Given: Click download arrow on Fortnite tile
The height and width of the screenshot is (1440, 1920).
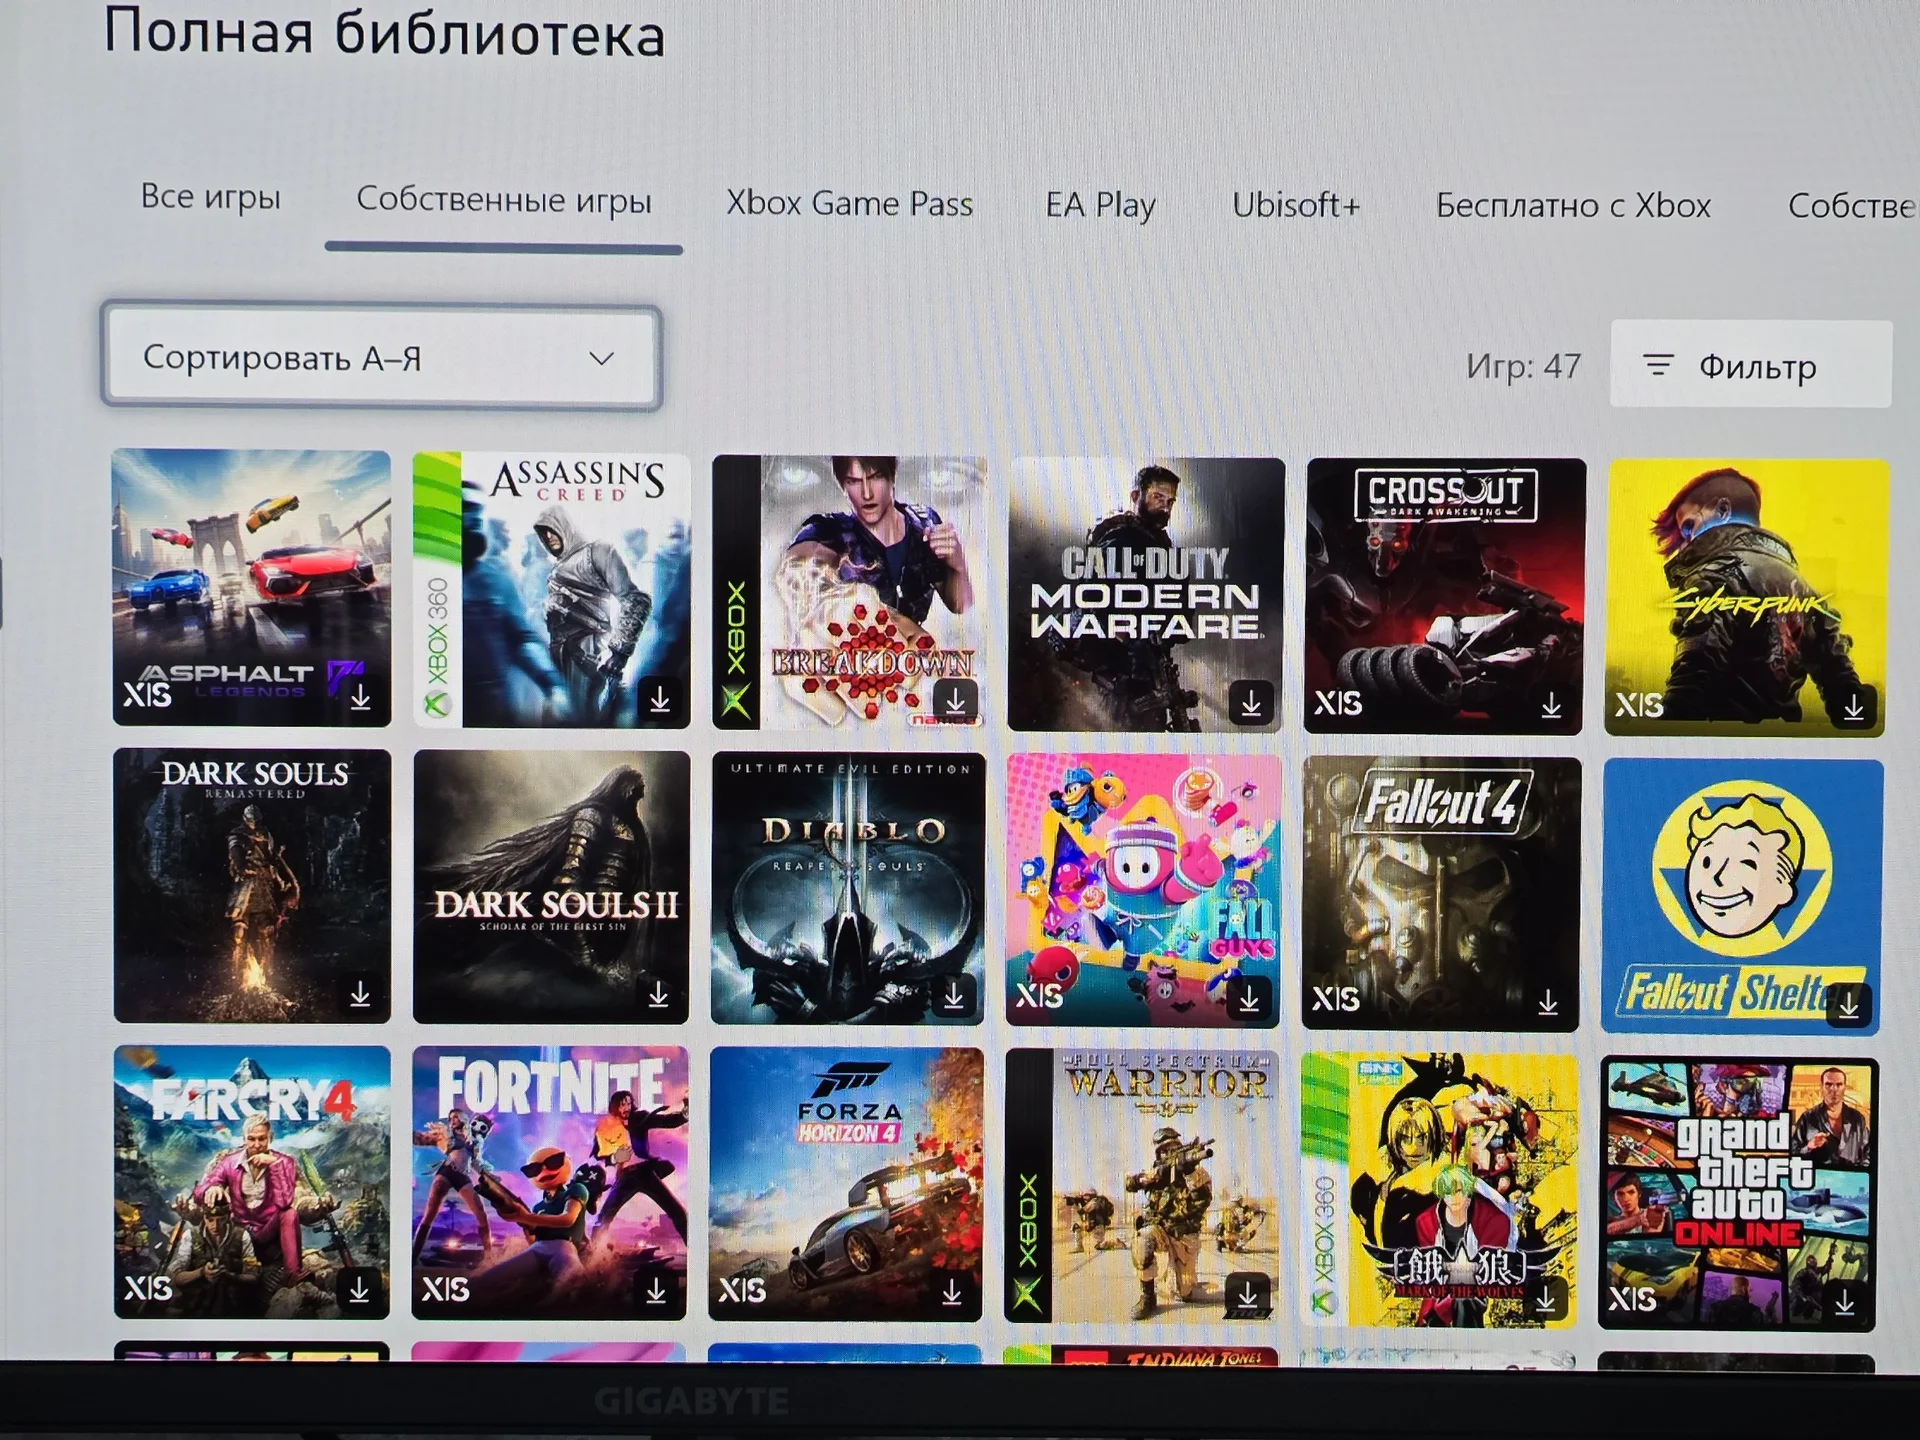Looking at the screenshot, I should pos(656,1291).
